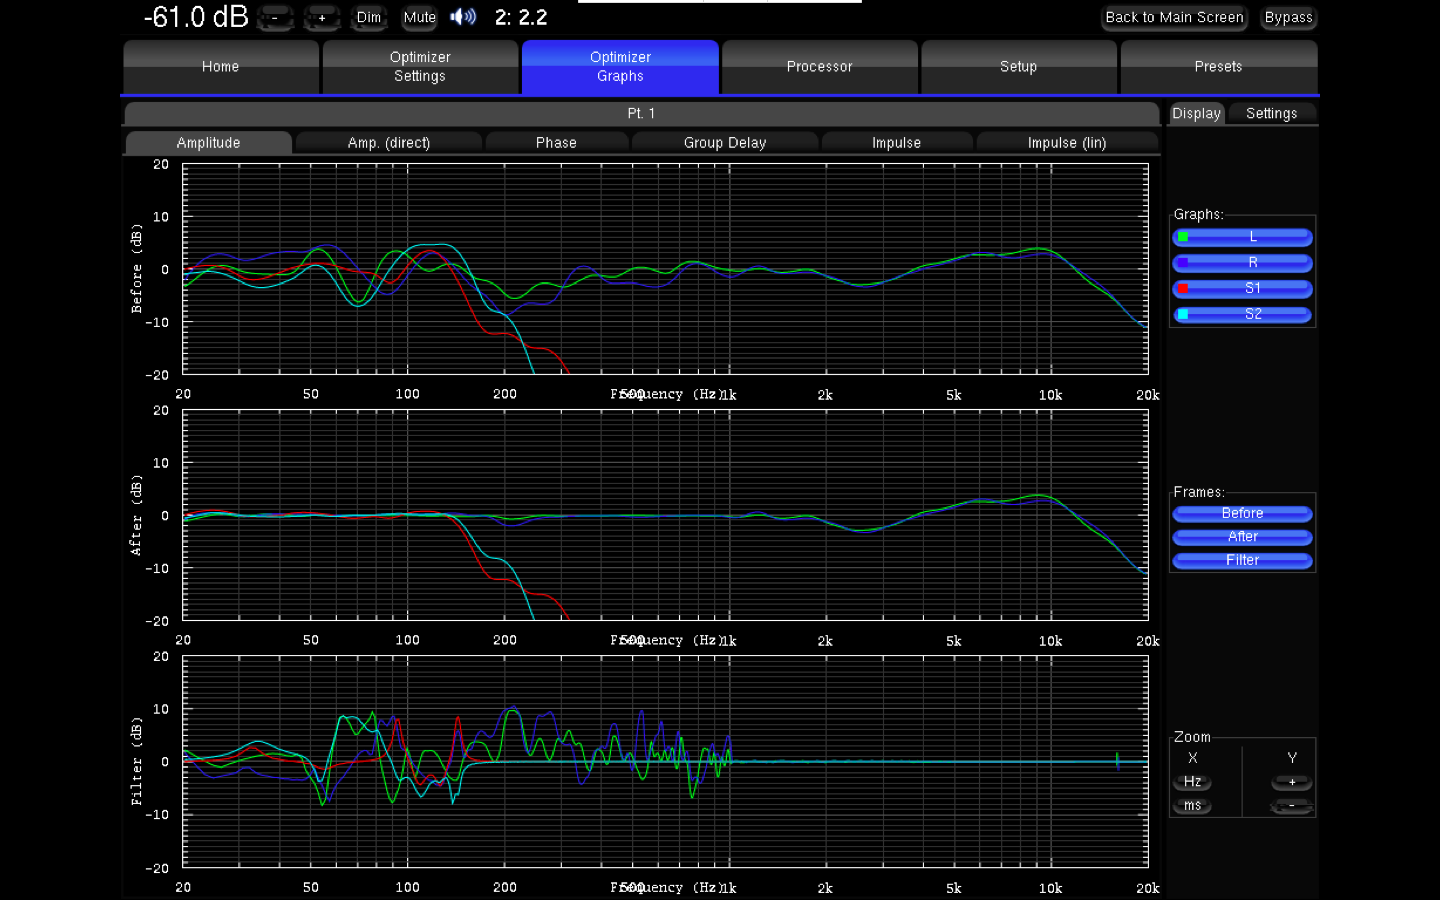This screenshot has height=900, width=1440.
Task: Click the Y-axis zoom out minus button
Action: coord(1291,806)
